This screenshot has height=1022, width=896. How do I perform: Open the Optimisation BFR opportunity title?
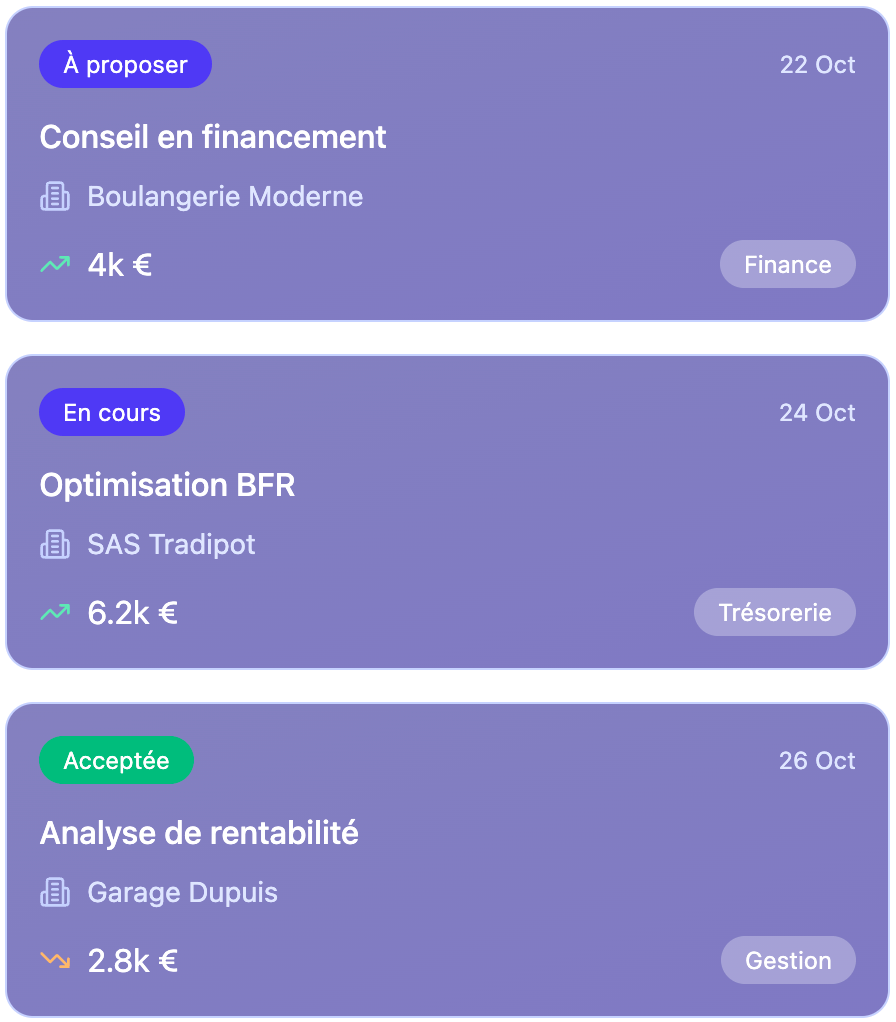click(168, 485)
